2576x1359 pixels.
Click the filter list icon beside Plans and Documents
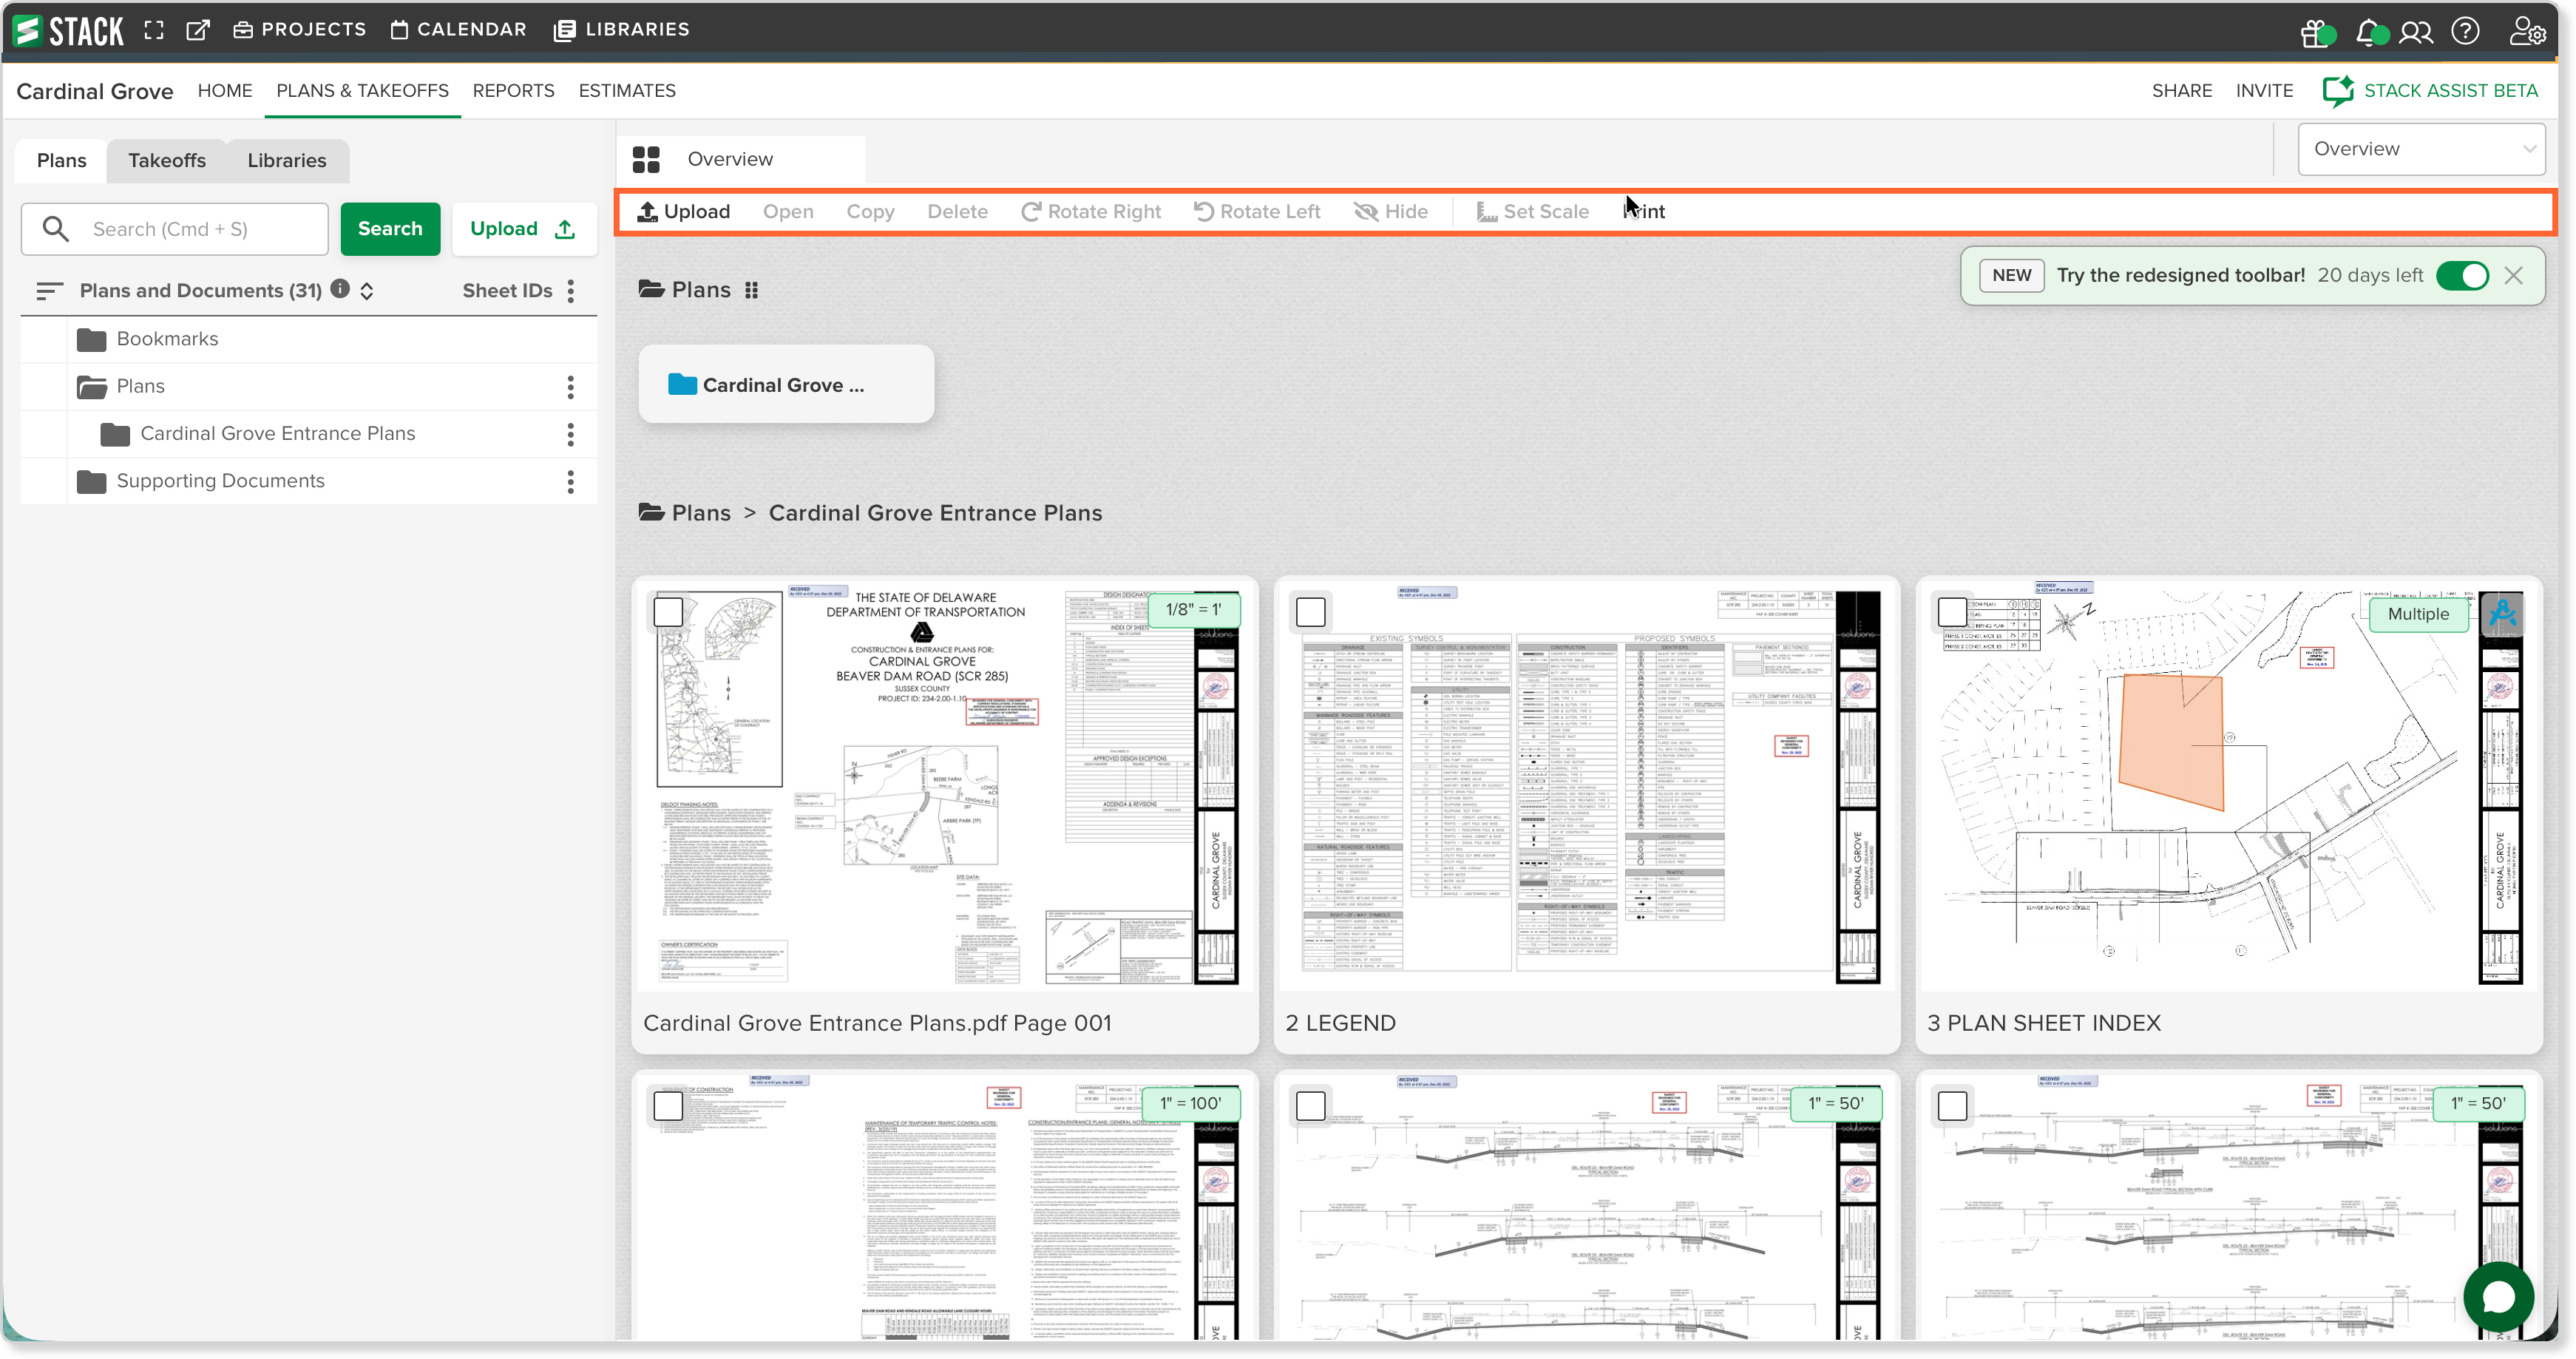[49, 291]
